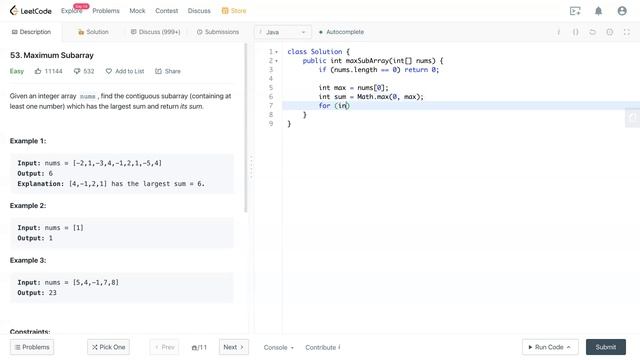Open Contest in the top navigation
Image resolution: width=640 pixels, height=360 pixels.
(x=167, y=11)
